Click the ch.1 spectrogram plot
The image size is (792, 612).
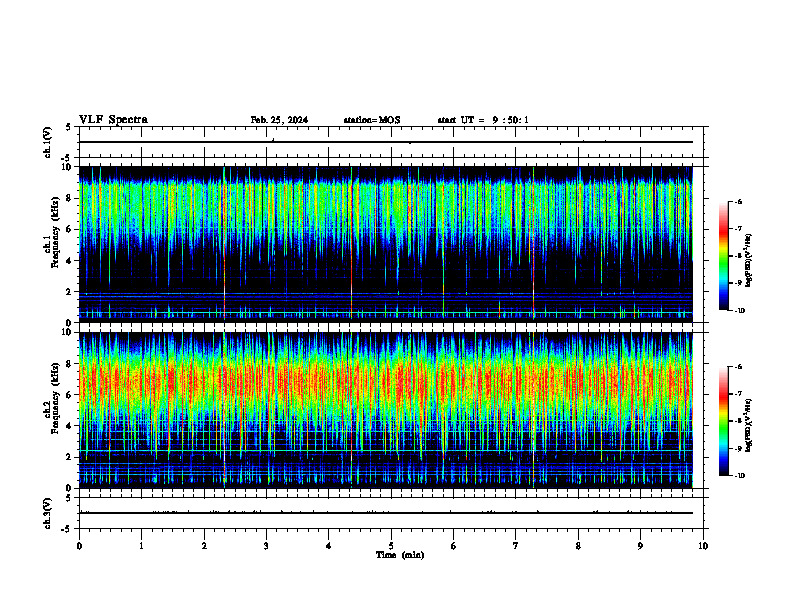tap(385, 244)
